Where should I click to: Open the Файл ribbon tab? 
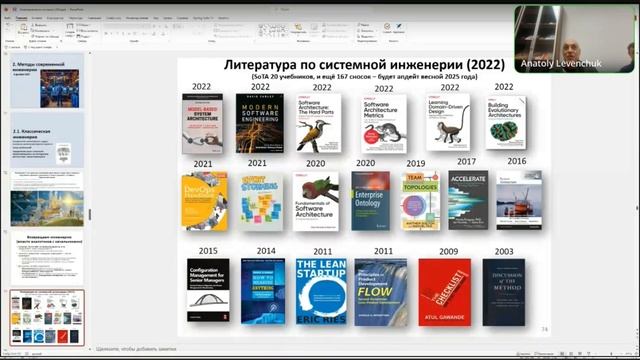point(7,18)
